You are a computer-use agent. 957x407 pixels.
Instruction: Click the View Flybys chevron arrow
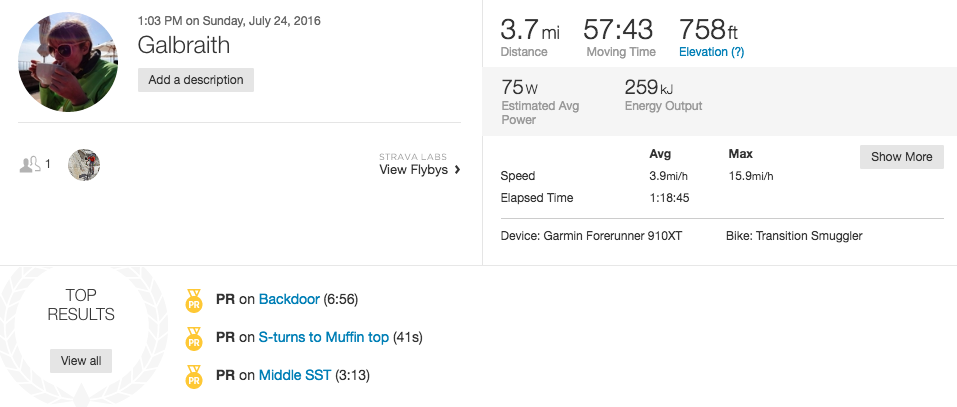(457, 170)
